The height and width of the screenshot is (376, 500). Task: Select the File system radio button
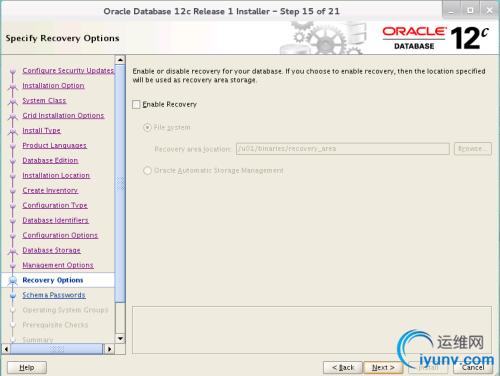coord(147,128)
